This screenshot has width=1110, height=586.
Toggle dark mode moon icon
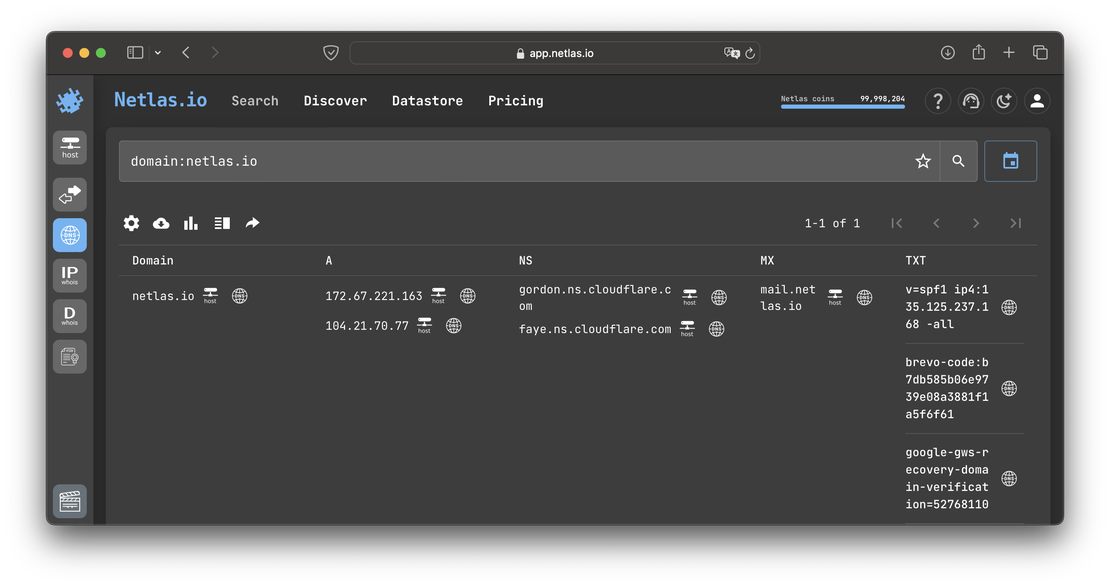[1003, 101]
